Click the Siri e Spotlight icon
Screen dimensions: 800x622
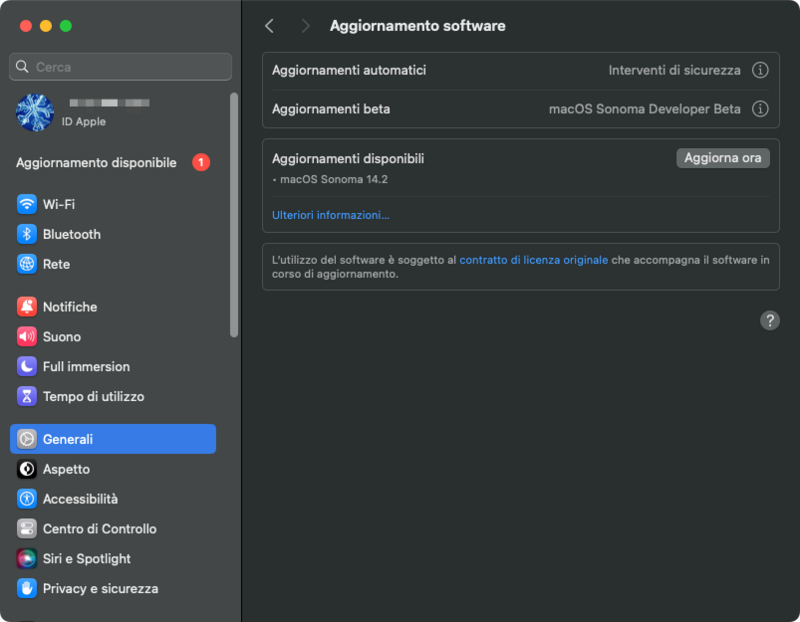pyautogui.click(x=27, y=559)
